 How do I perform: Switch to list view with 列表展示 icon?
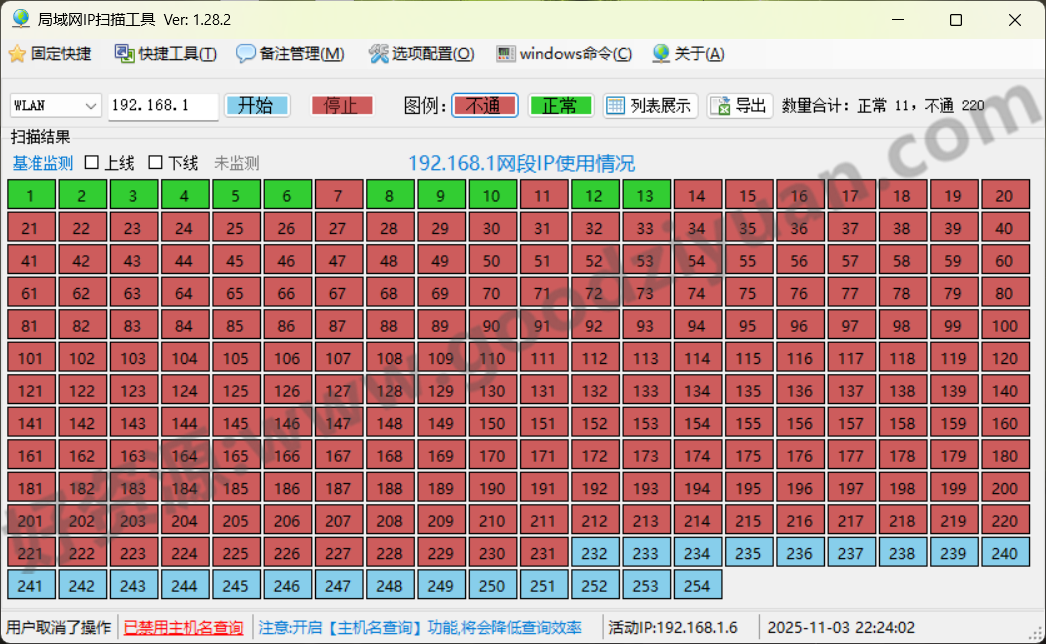tap(617, 105)
